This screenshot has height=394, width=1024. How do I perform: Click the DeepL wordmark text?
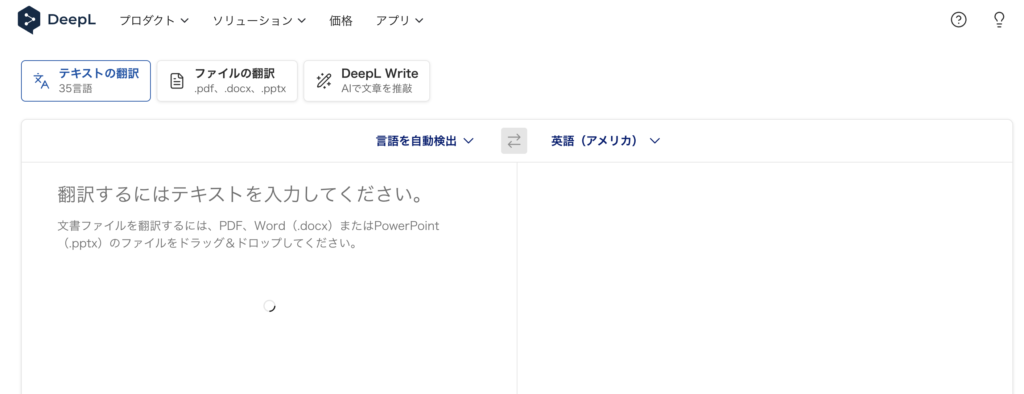tap(72, 20)
